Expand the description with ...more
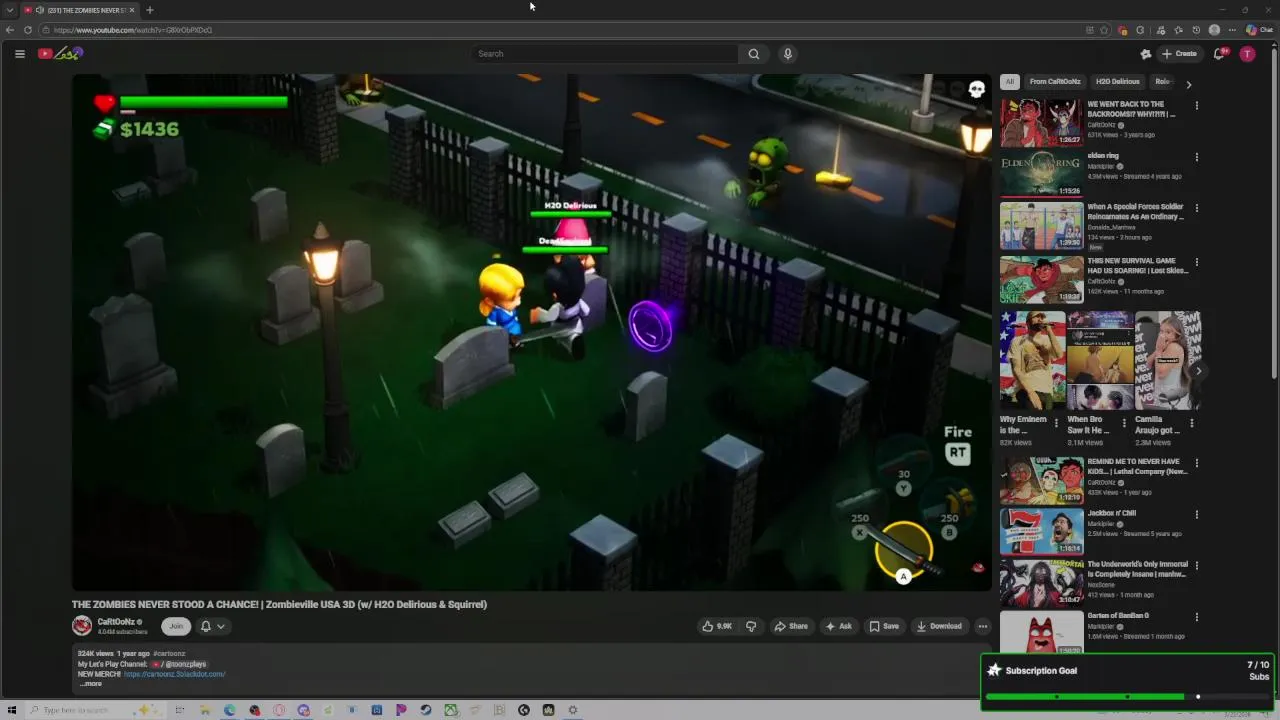The height and width of the screenshot is (720, 1280). pos(91,684)
